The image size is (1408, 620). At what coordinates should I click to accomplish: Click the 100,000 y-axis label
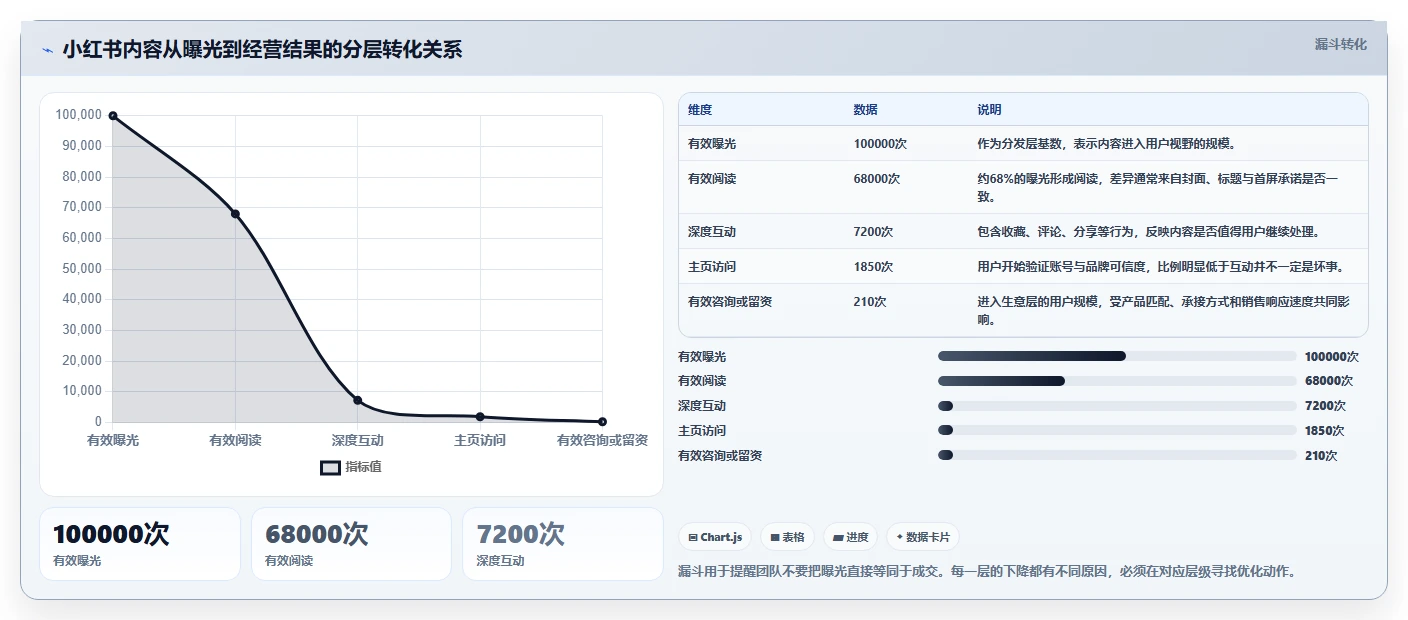pos(78,115)
